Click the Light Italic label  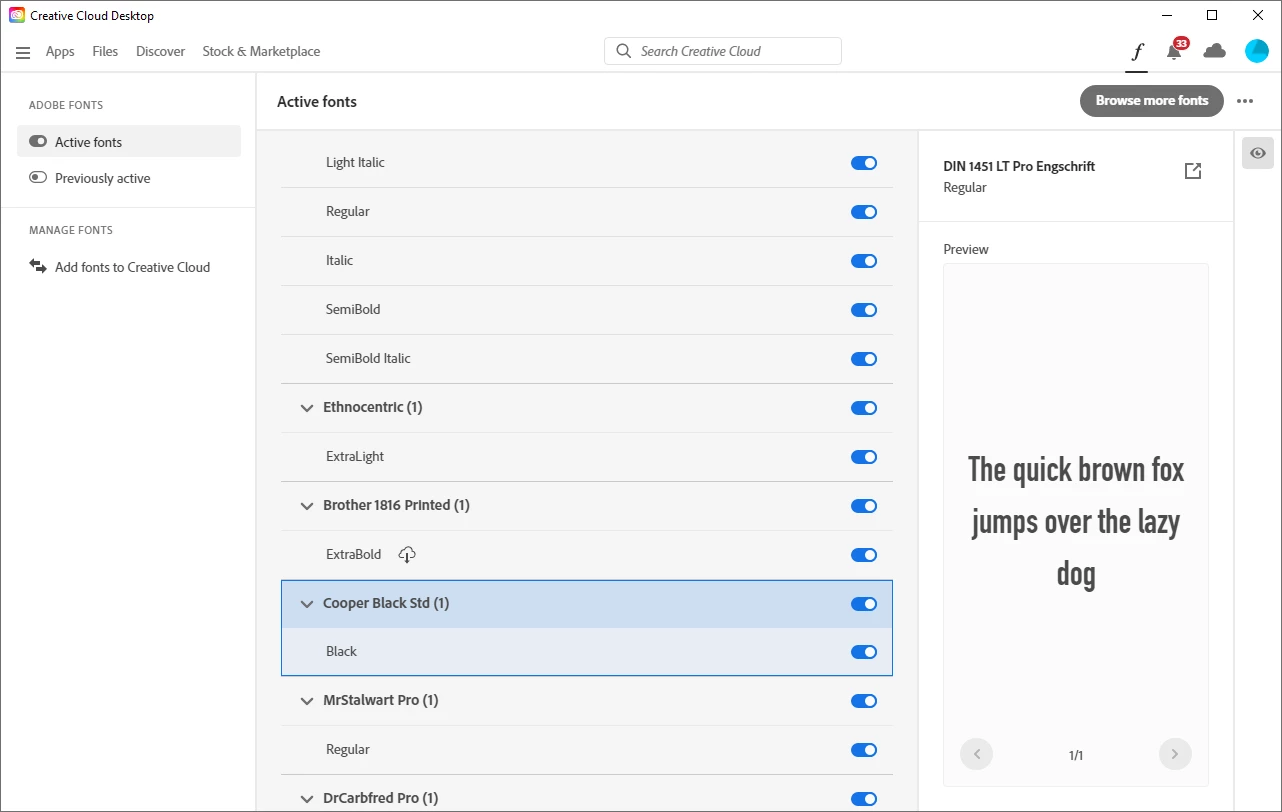pos(355,162)
